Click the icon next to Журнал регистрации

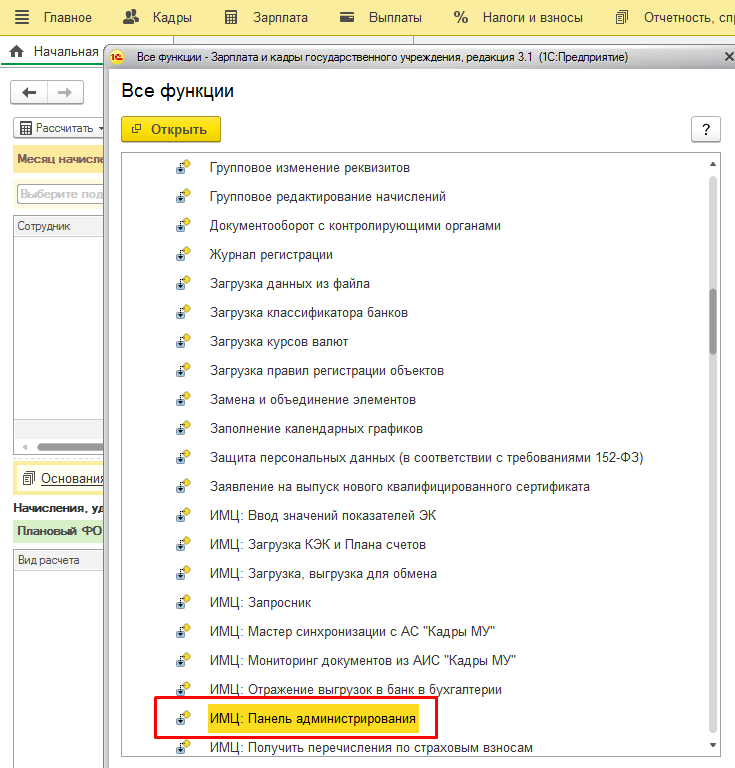tap(183, 255)
